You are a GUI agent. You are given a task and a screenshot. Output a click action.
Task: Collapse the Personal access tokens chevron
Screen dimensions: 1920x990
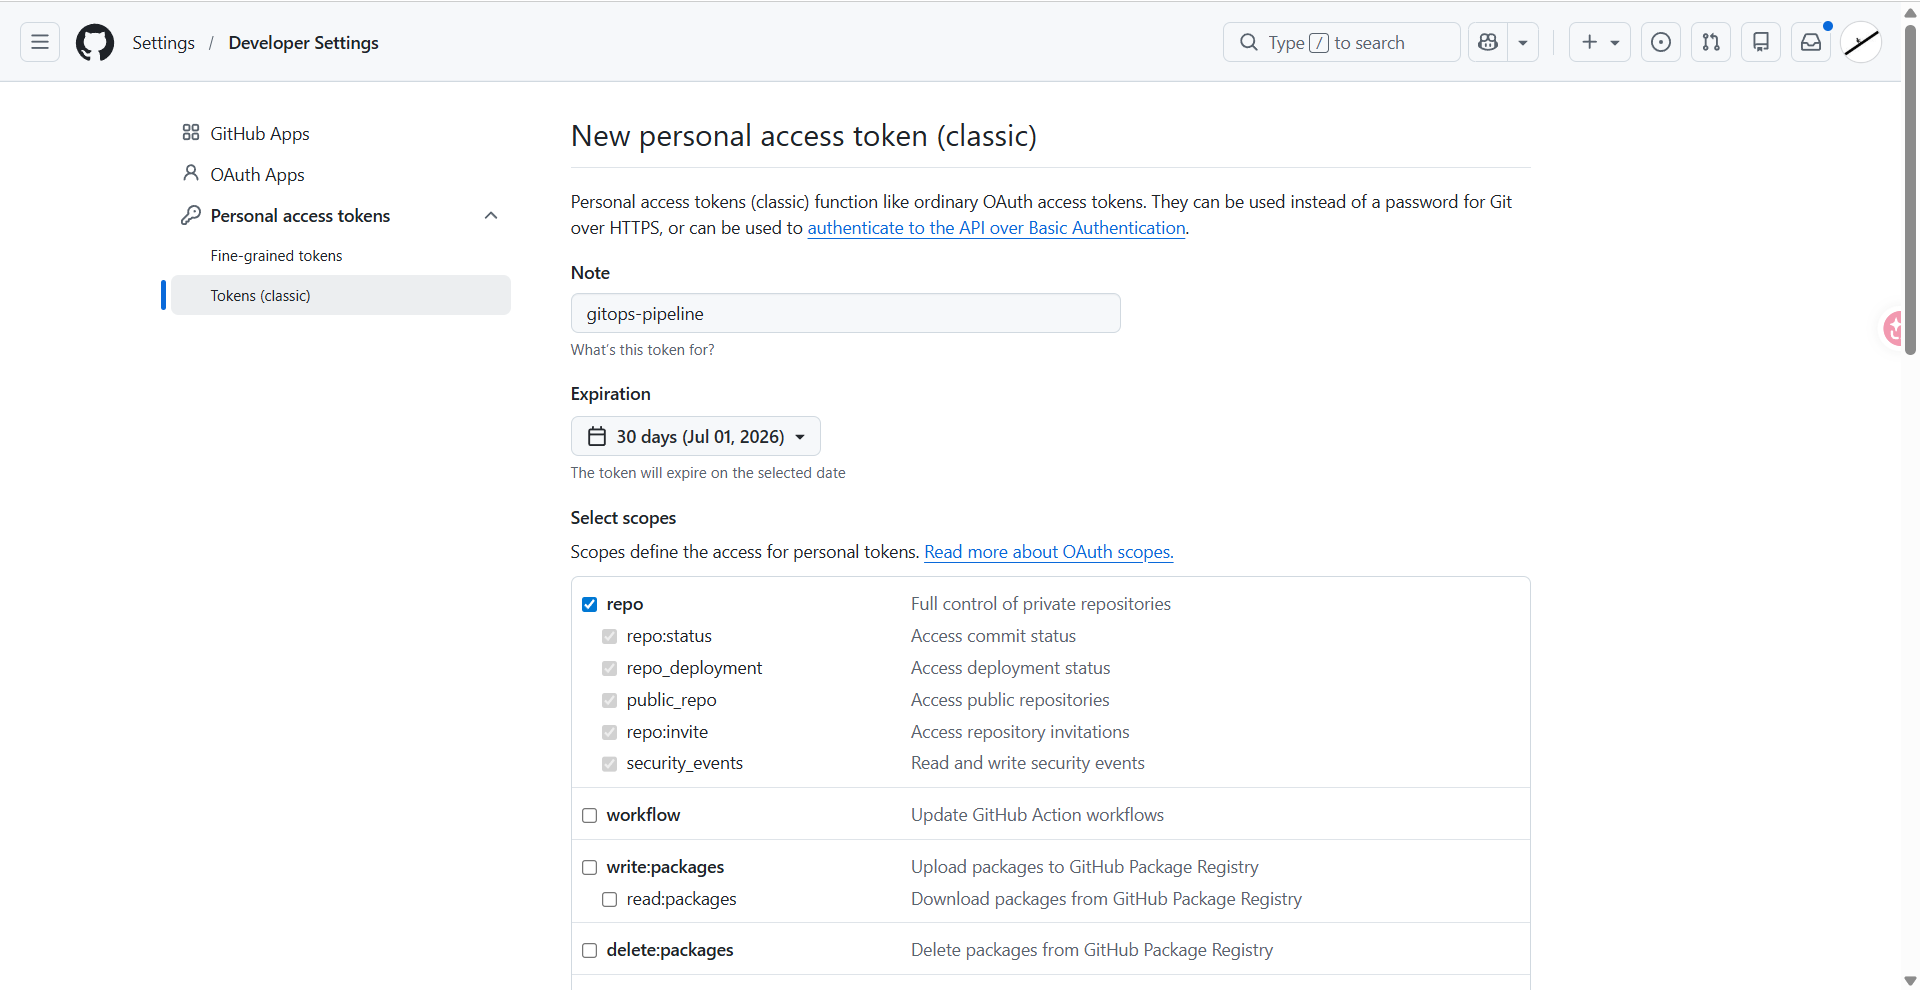(491, 215)
